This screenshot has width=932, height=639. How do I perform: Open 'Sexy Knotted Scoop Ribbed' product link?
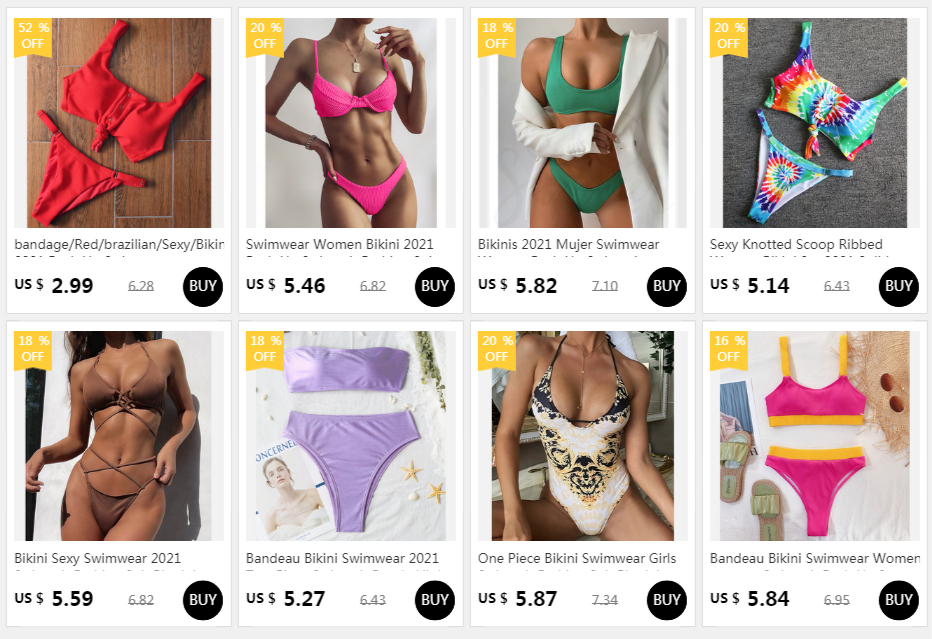[x=796, y=244]
